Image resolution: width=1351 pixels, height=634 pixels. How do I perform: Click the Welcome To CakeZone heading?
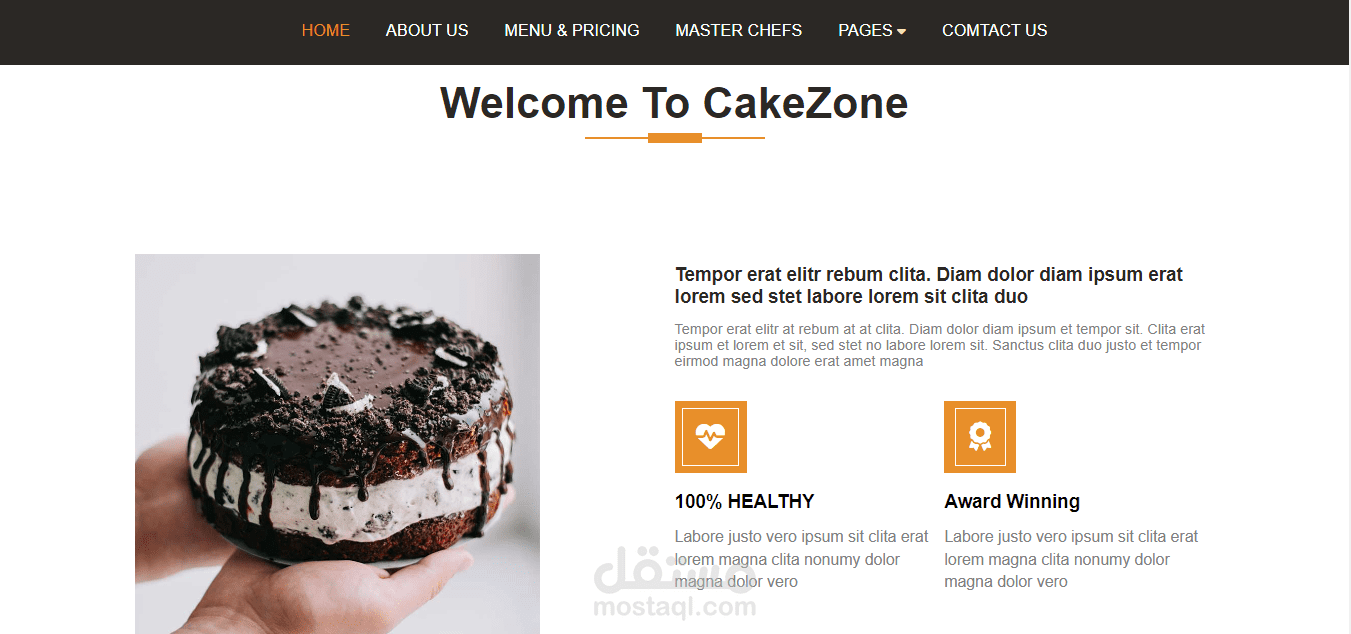tap(674, 103)
